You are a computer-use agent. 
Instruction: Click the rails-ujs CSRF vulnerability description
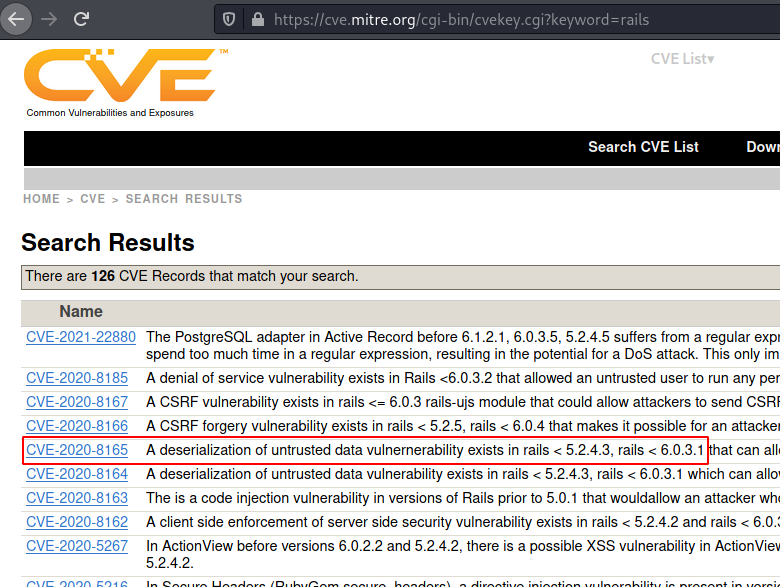pos(463,402)
